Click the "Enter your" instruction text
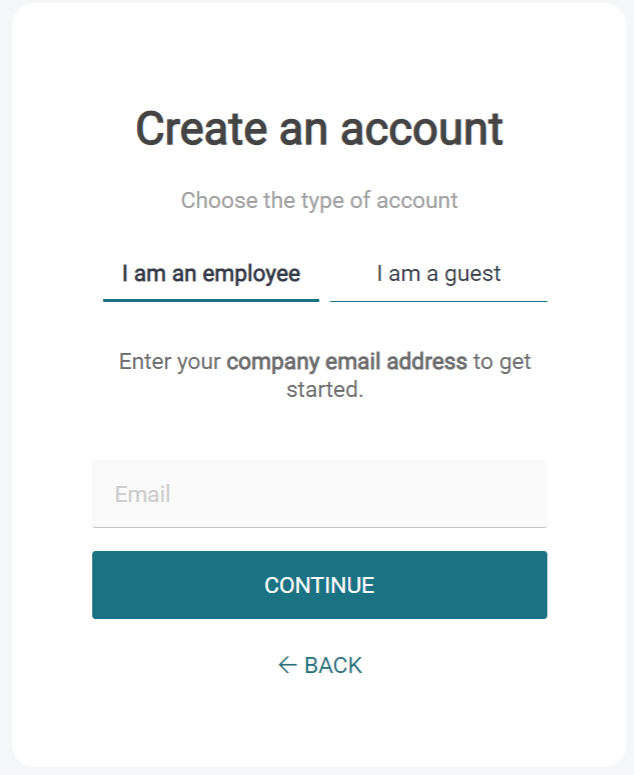 coord(170,361)
